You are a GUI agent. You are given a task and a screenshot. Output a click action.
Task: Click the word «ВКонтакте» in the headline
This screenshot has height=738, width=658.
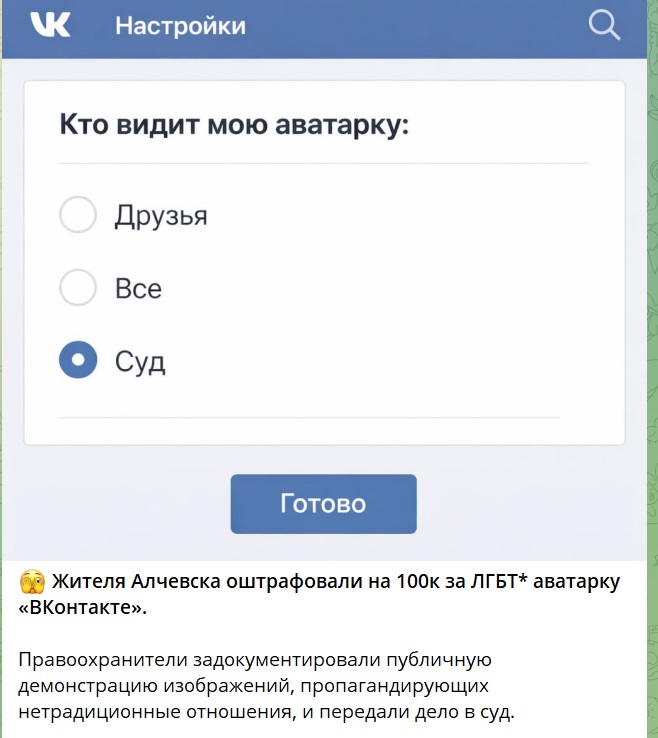pos(82,608)
